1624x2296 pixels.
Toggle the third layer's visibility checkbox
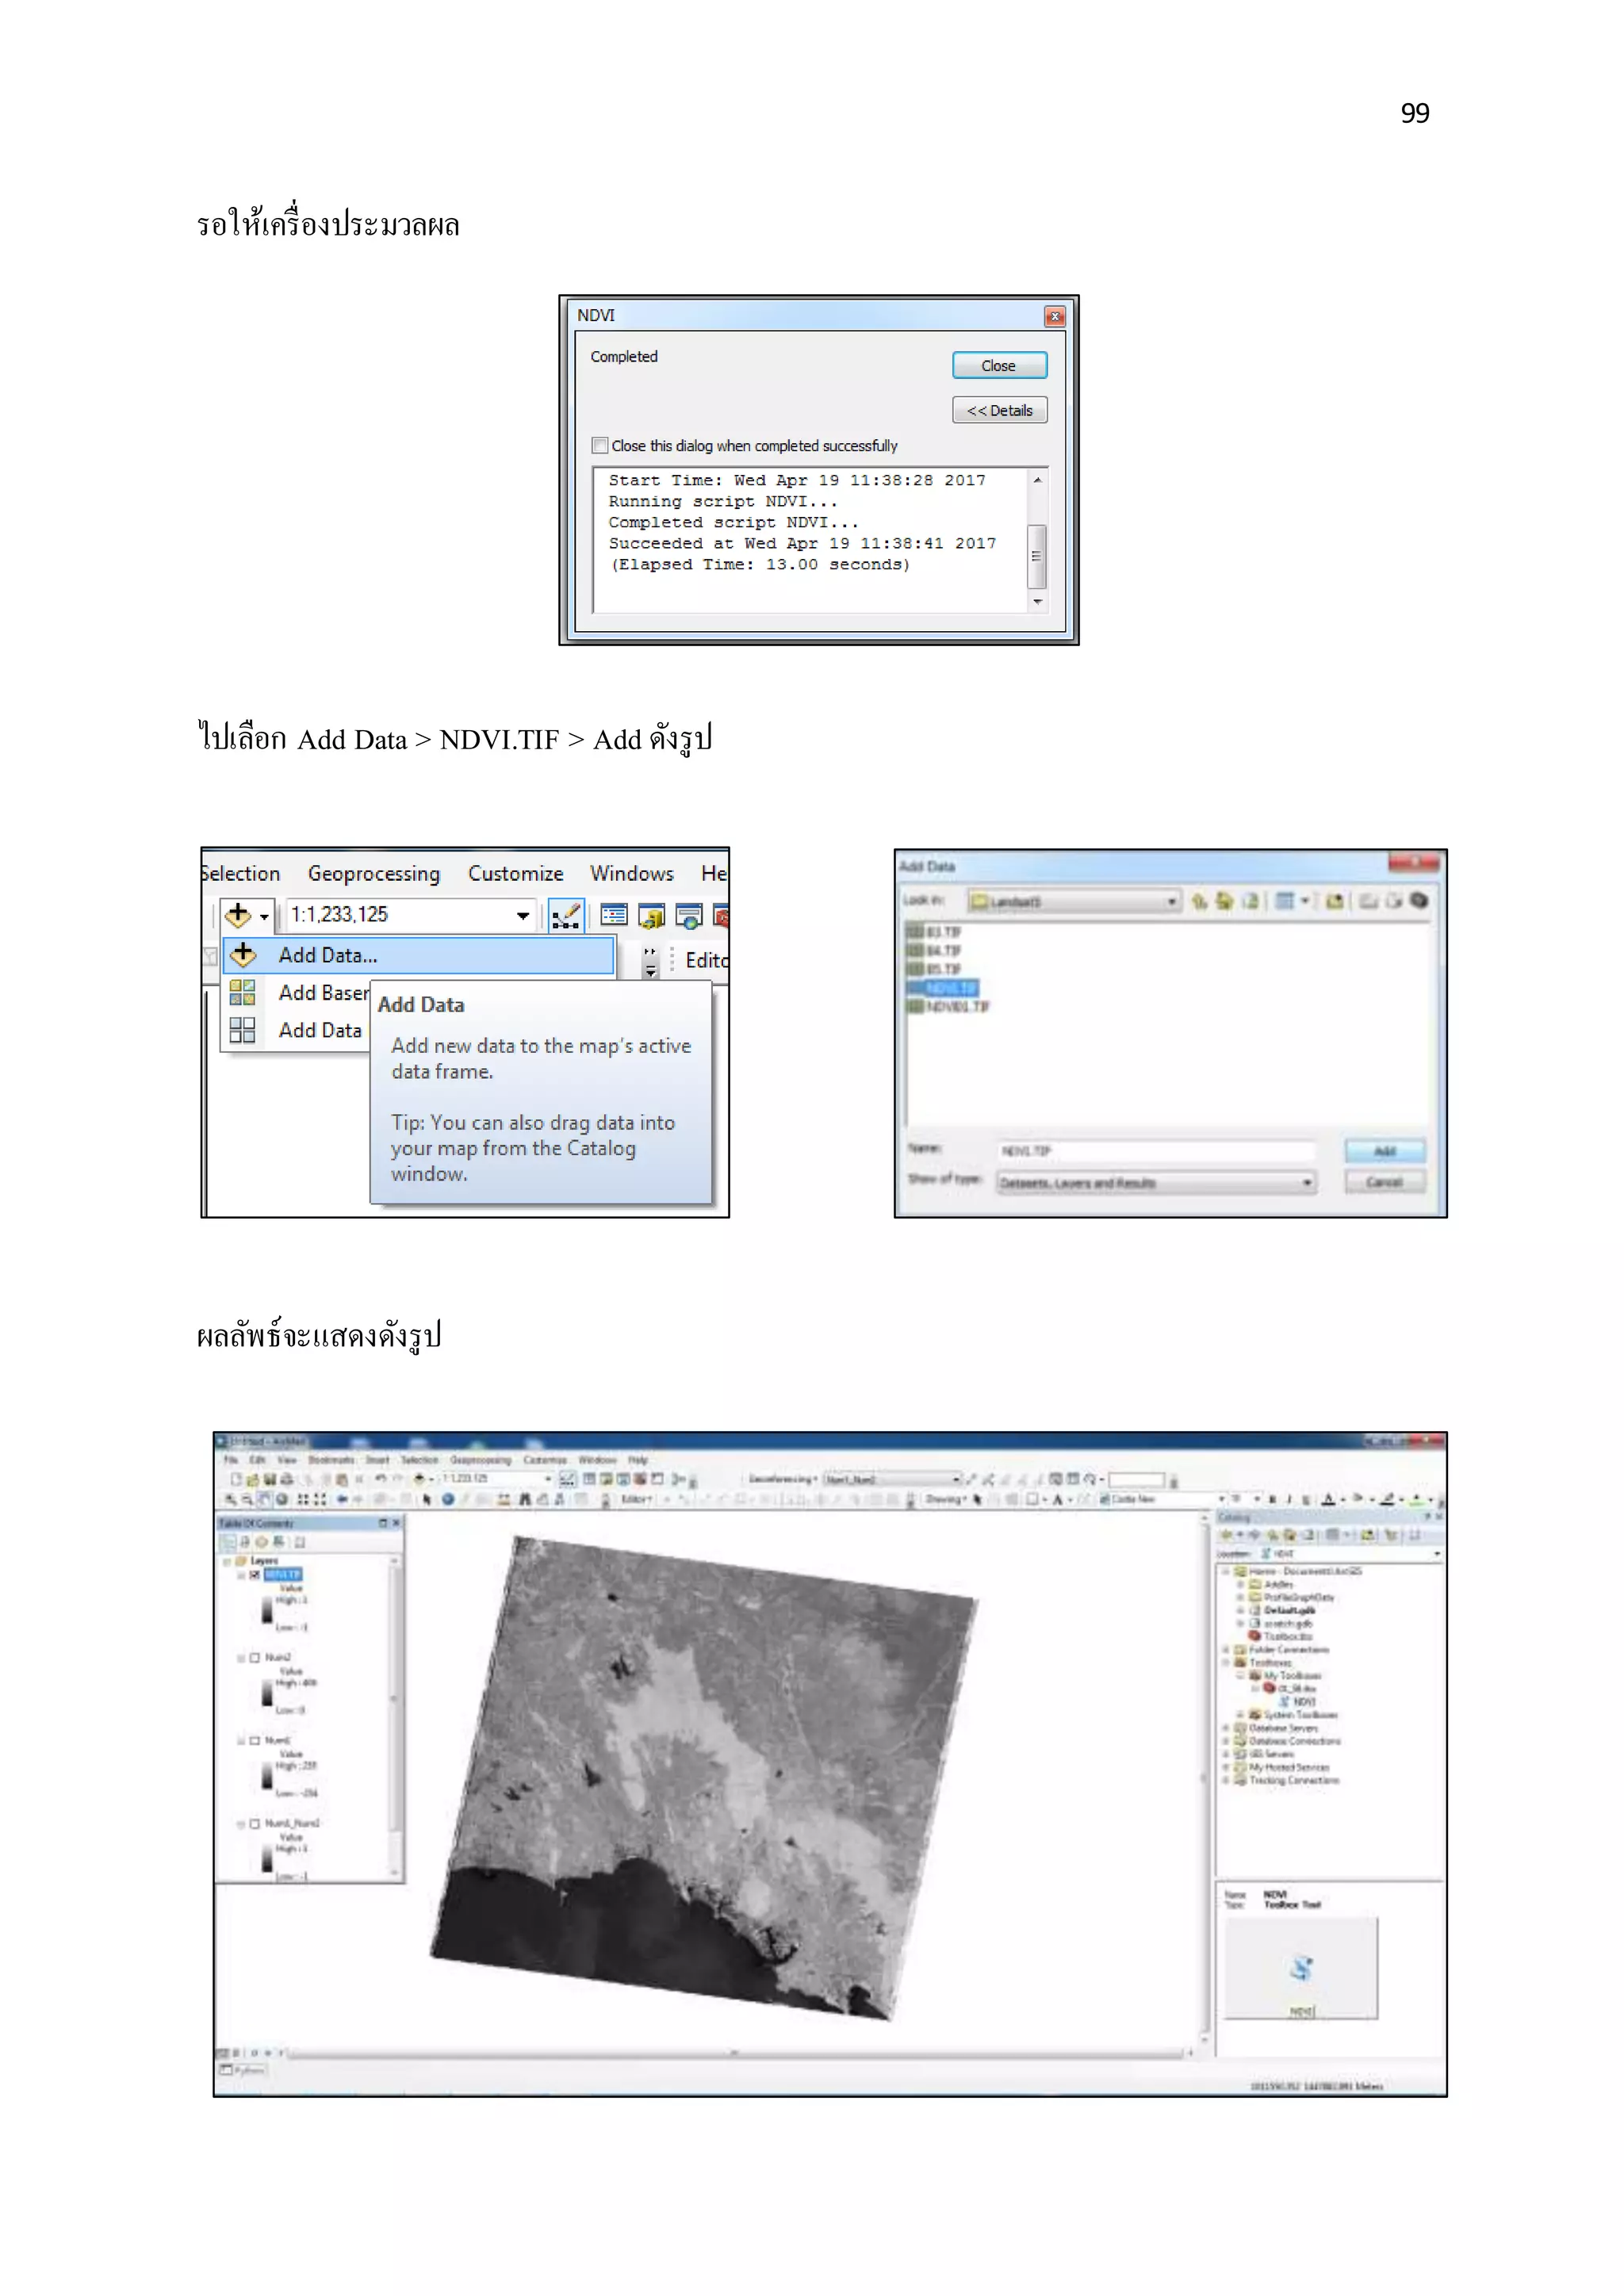(255, 1740)
